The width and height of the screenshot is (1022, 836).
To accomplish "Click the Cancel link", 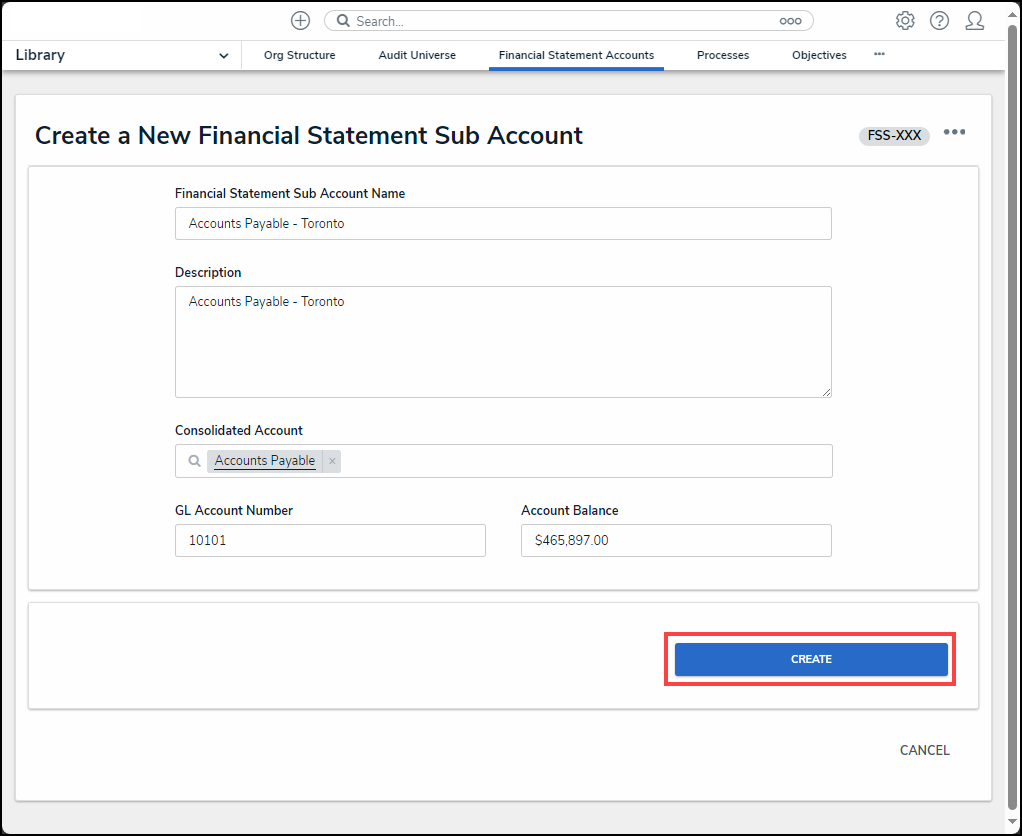I will [x=924, y=750].
